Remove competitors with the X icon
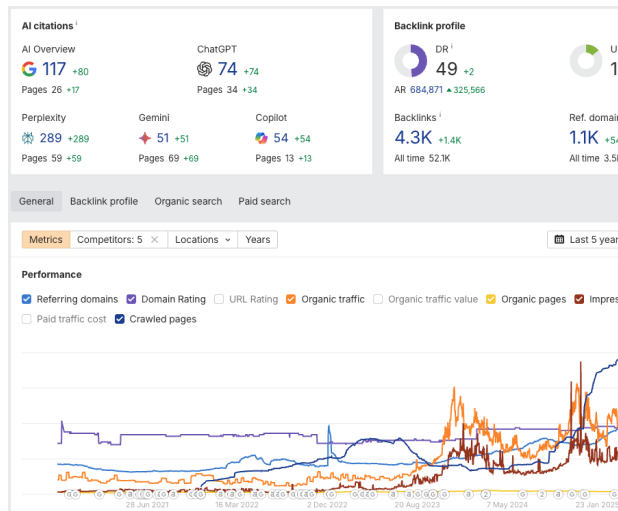The height and width of the screenshot is (511, 618). point(154,240)
